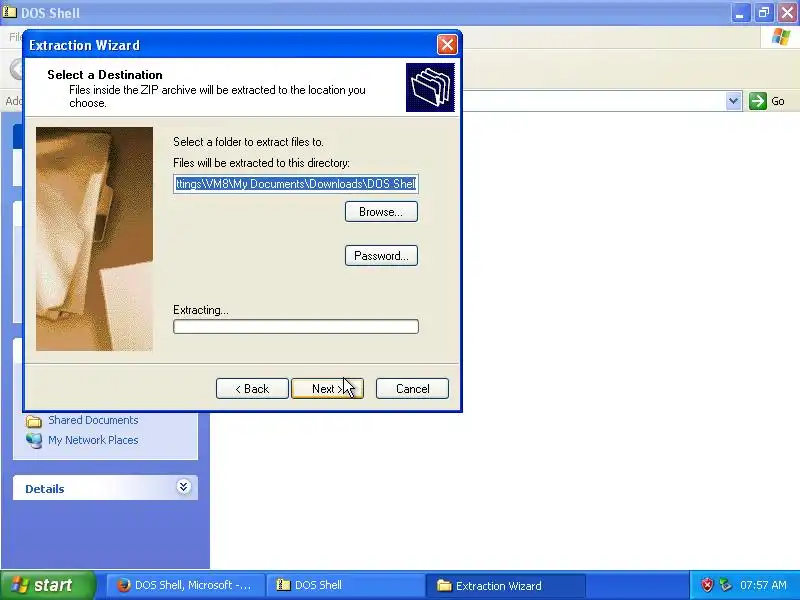Click the green Go arrow button

[758, 101]
